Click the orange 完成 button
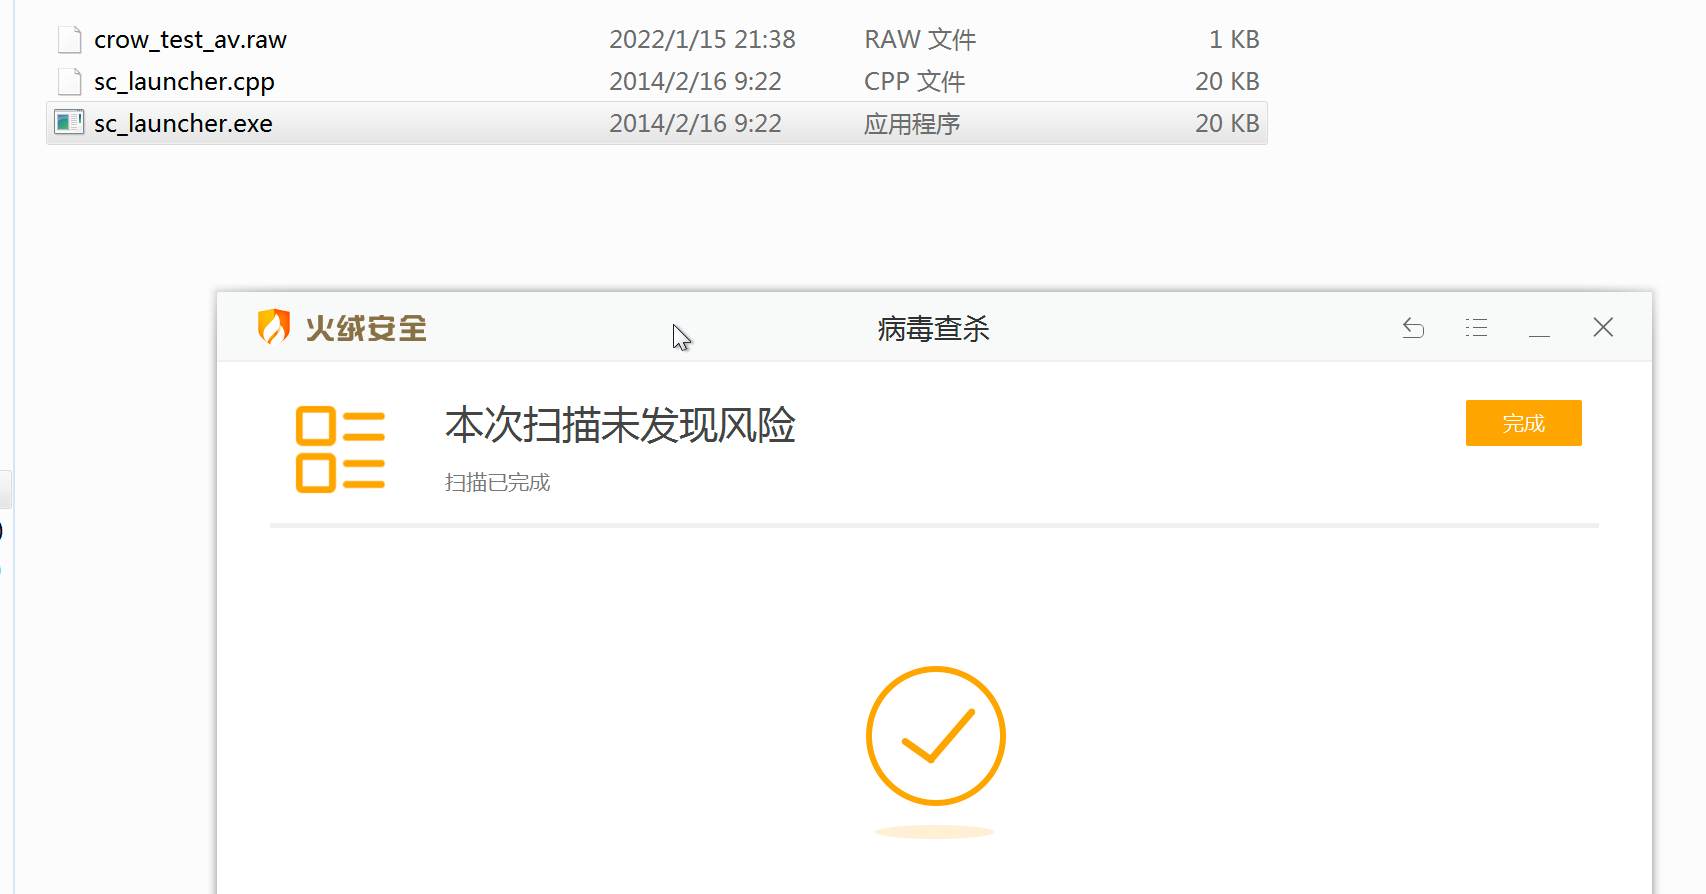The image size is (1706, 894). click(x=1523, y=423)
